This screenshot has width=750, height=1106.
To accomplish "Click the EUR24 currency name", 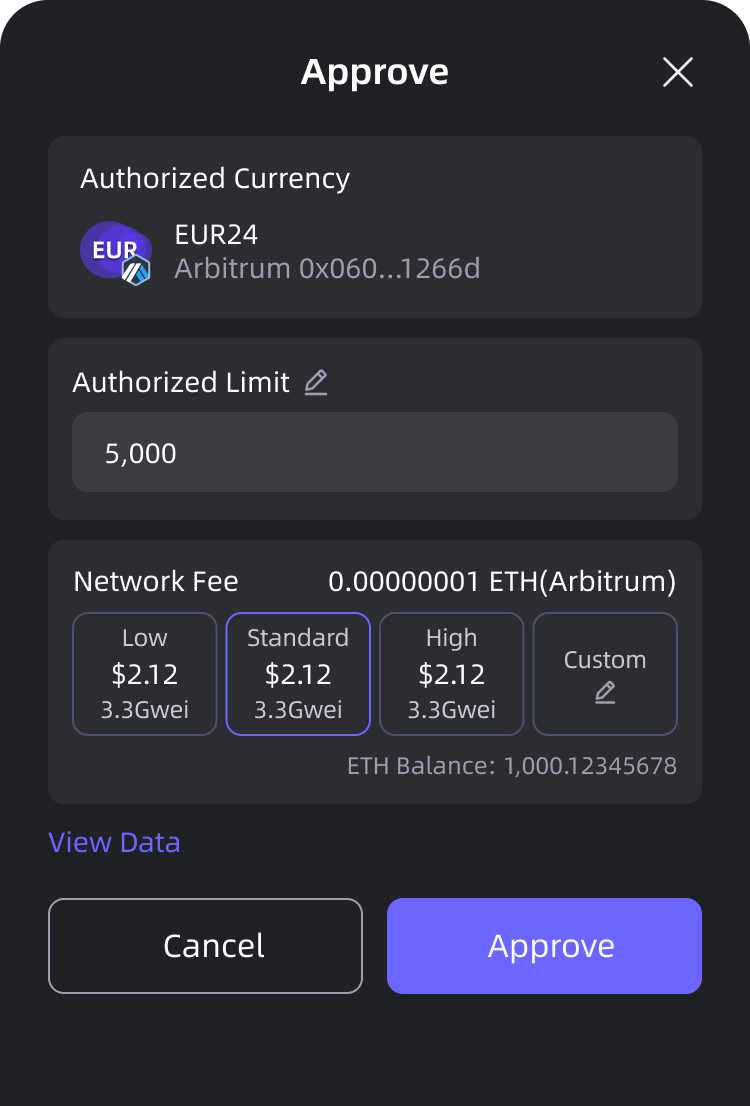I will (216, 236).
